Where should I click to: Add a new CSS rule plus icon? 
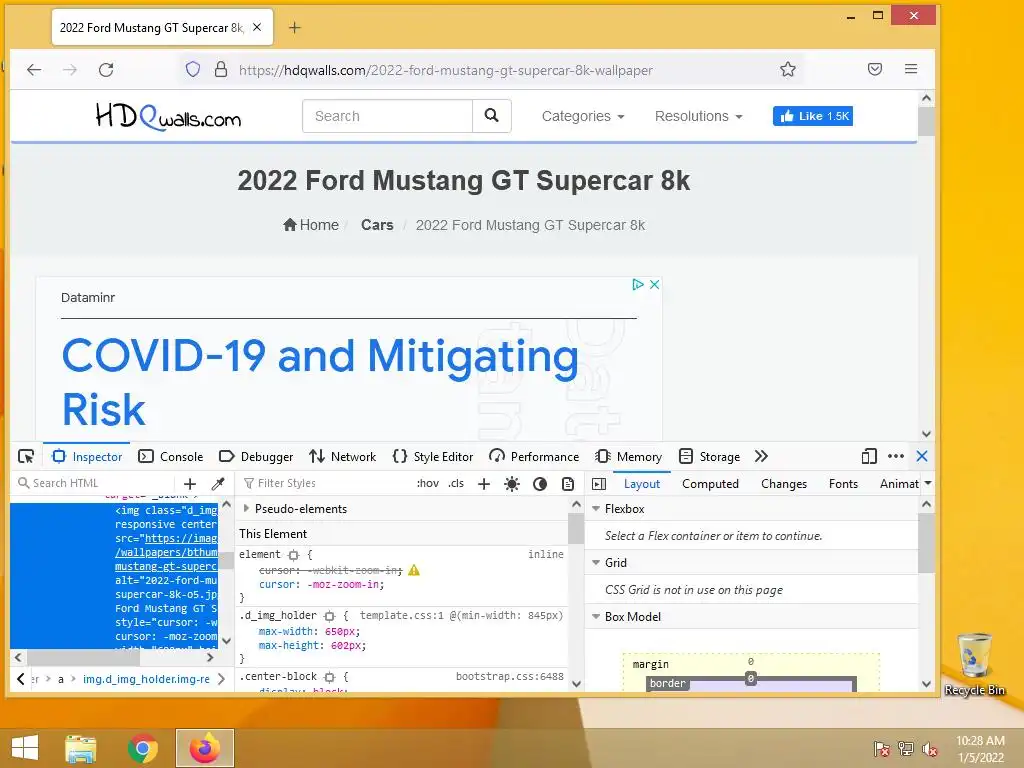point(484,484)
